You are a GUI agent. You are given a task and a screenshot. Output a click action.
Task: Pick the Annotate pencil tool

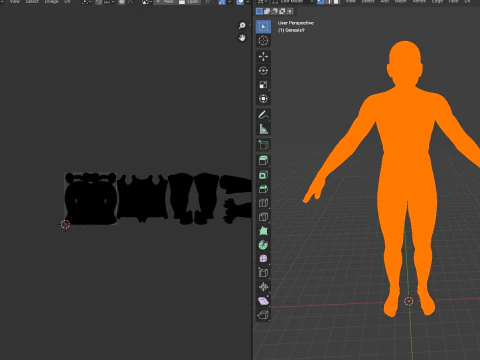[263, 115]
